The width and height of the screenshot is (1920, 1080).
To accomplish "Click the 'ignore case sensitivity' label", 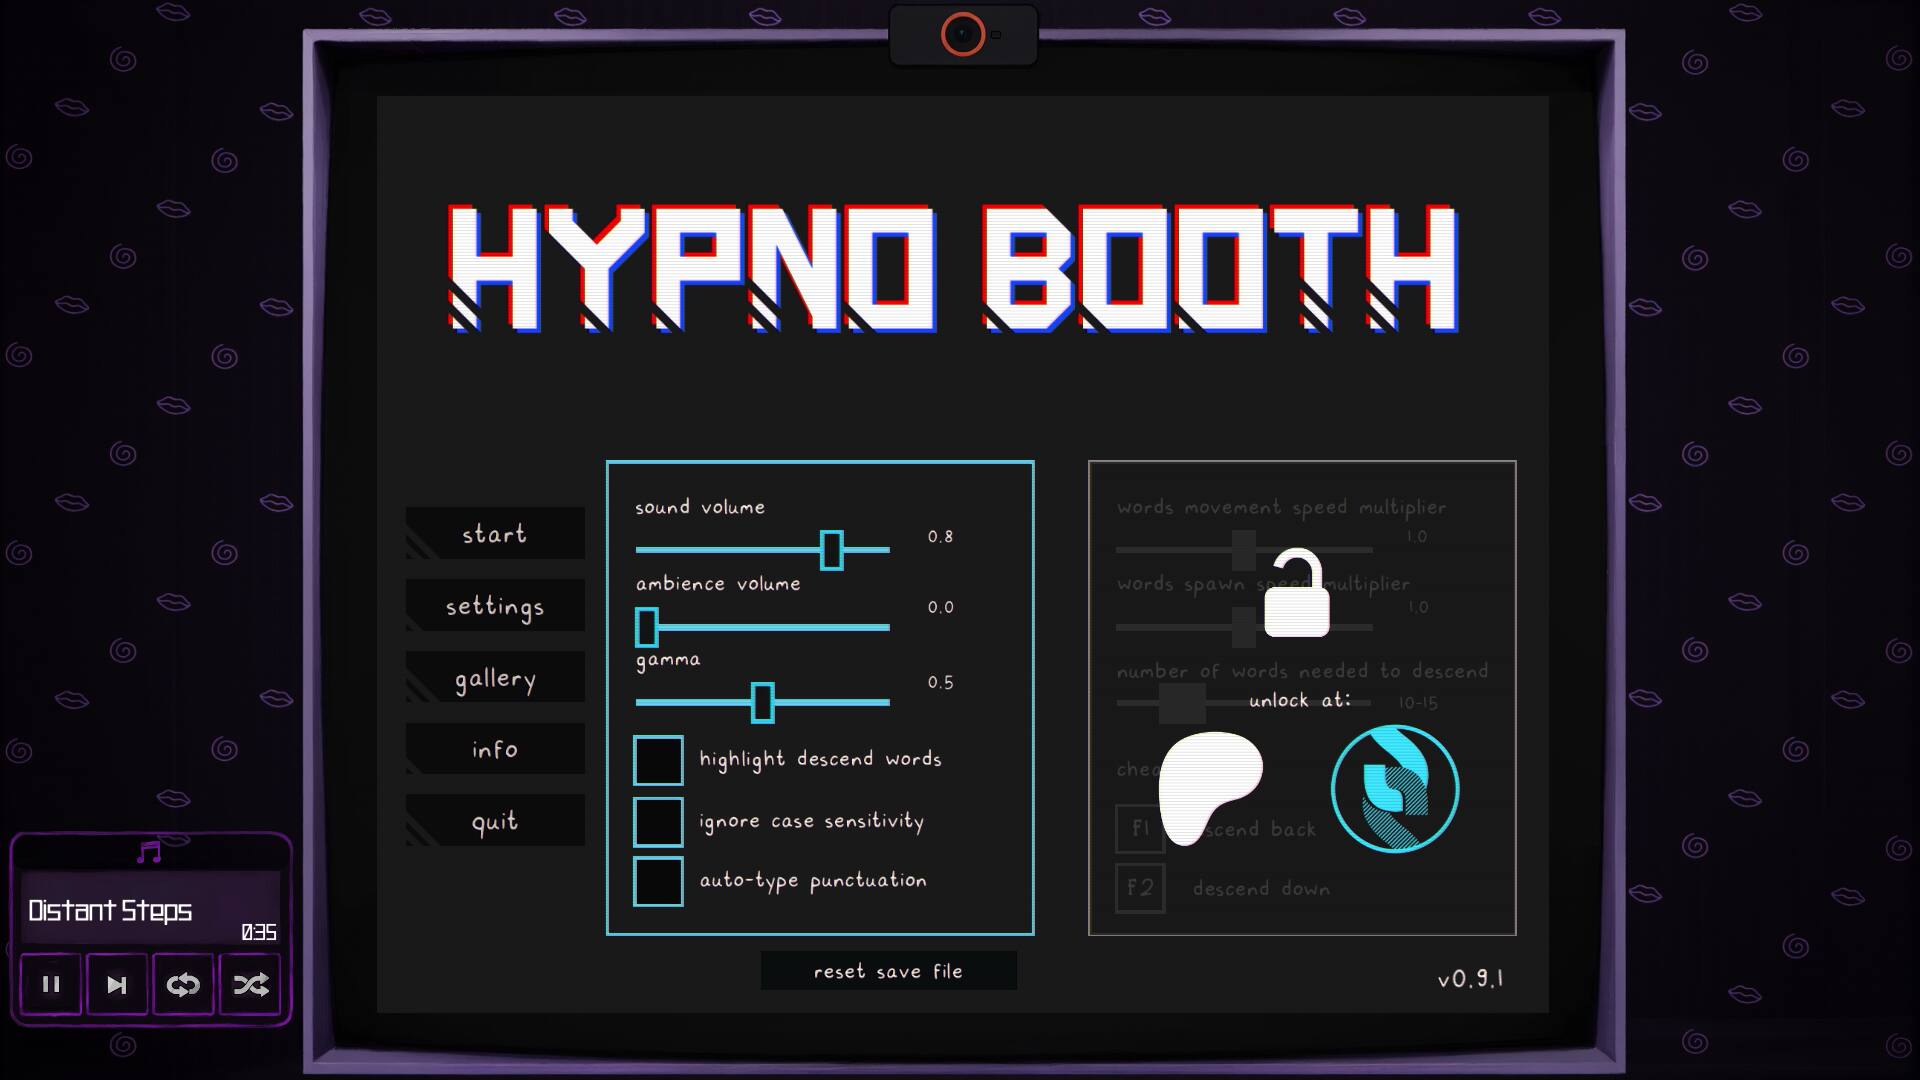I will tap(811, 822).
